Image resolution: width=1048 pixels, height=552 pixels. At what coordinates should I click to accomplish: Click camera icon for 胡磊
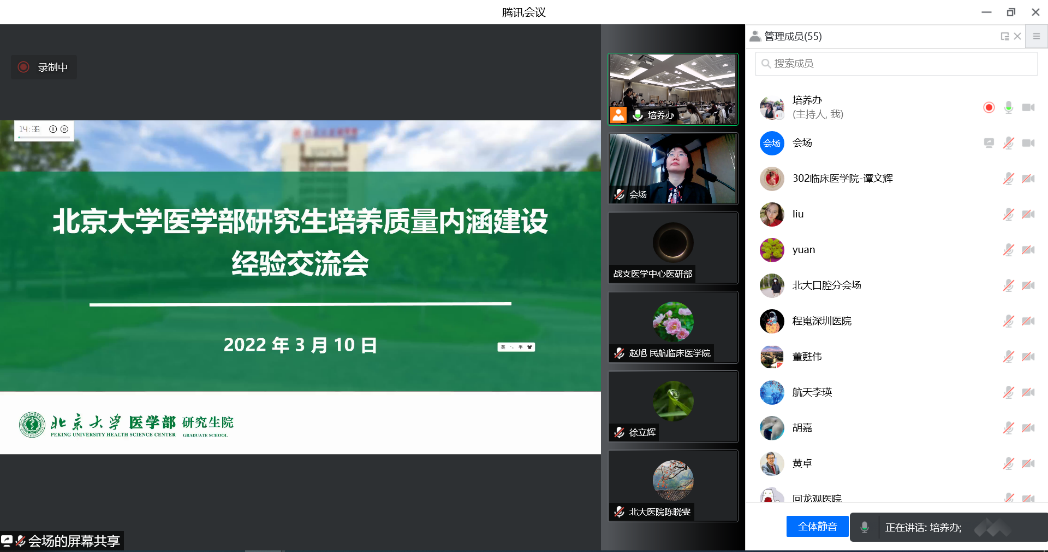click(1028, 428)
